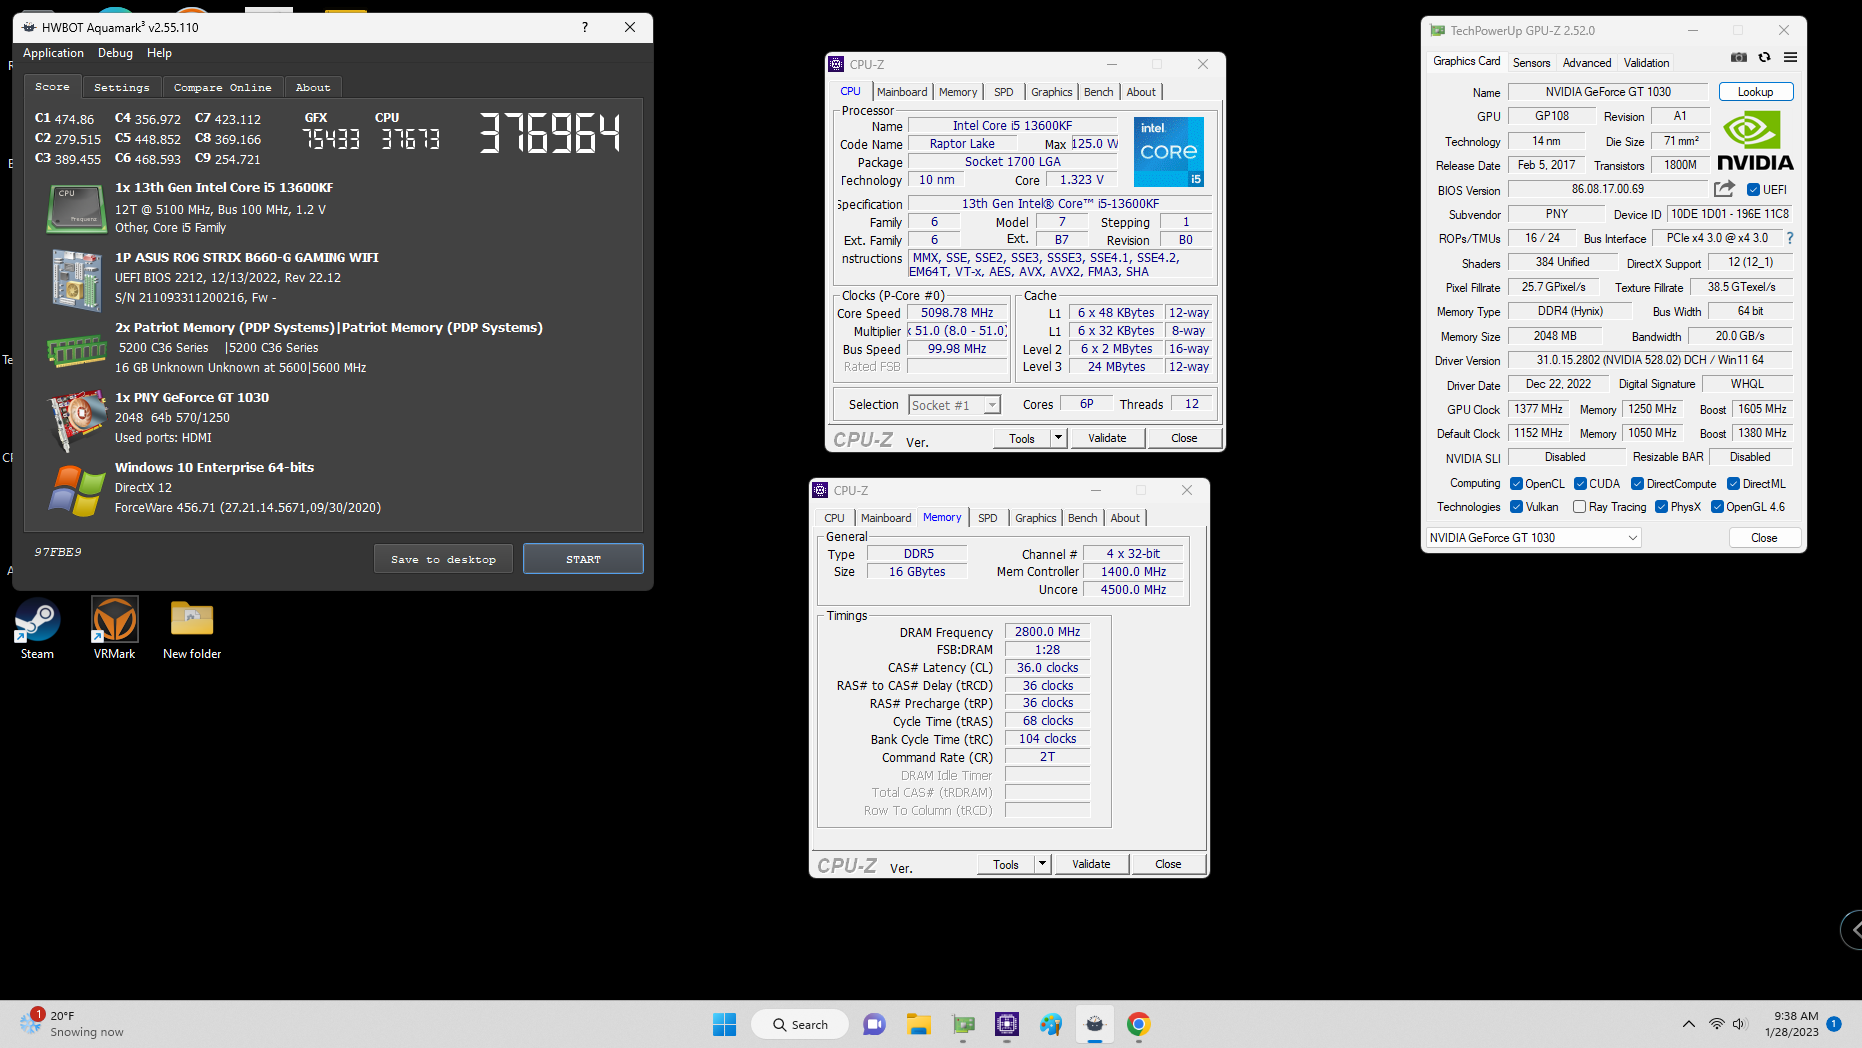The width and height of the screenshot is (1862, 1048).
Task: Open the Debug menu in Aquamark
Action: tap(115, 53)
